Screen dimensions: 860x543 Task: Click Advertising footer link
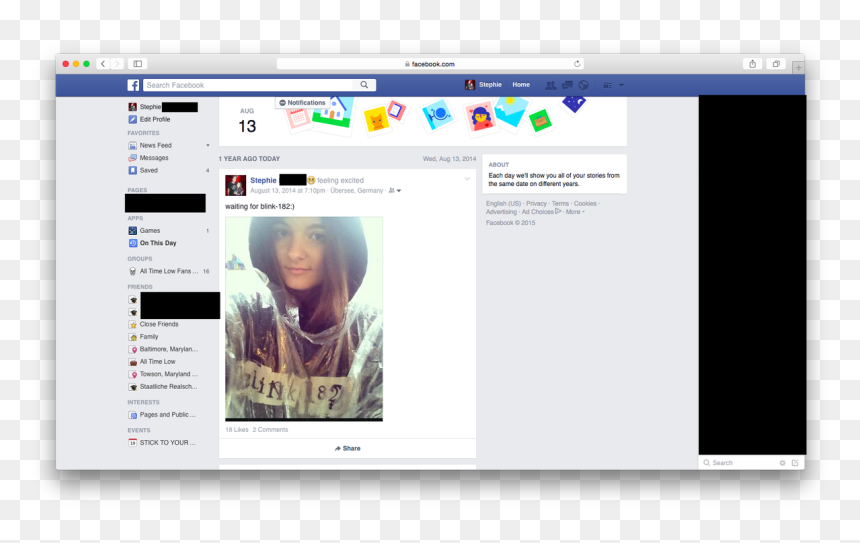click(x=501, y=212)
